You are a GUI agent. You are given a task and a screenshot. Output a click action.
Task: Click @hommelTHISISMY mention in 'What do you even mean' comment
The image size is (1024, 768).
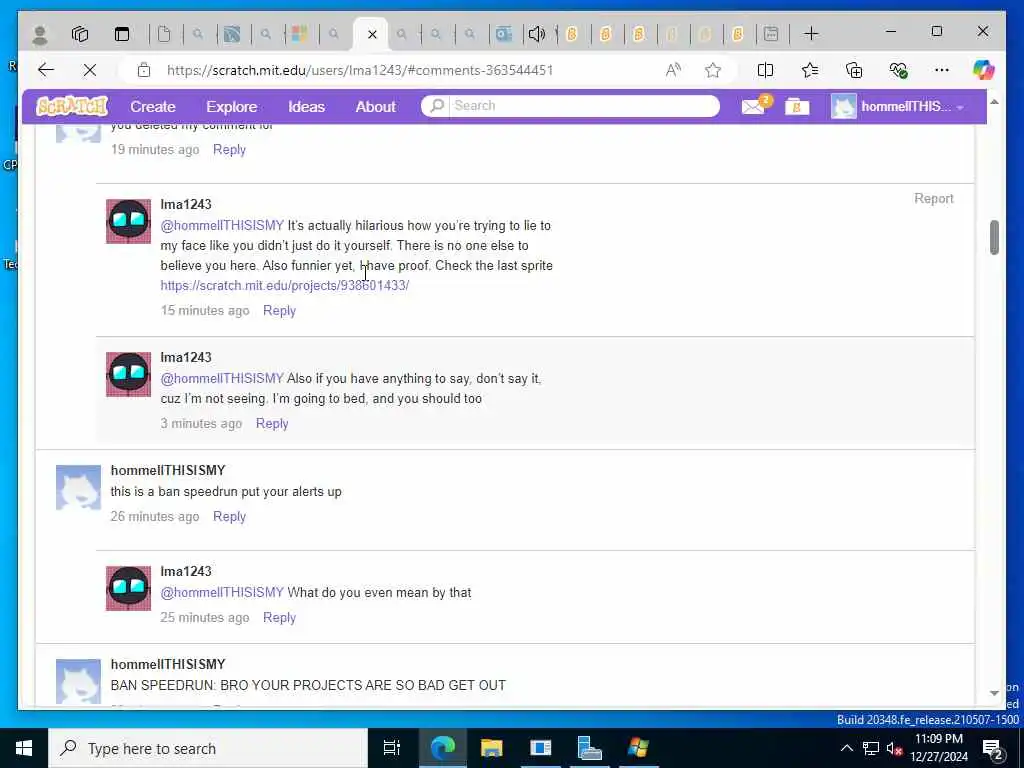pos(222,592)
